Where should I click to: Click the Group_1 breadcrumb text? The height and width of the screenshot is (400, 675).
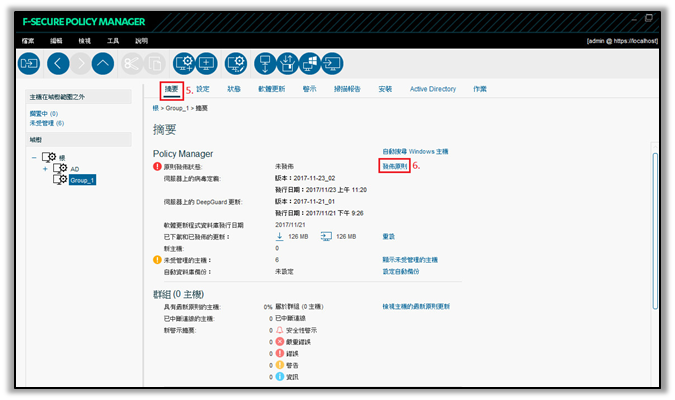(x=177, y=108)
